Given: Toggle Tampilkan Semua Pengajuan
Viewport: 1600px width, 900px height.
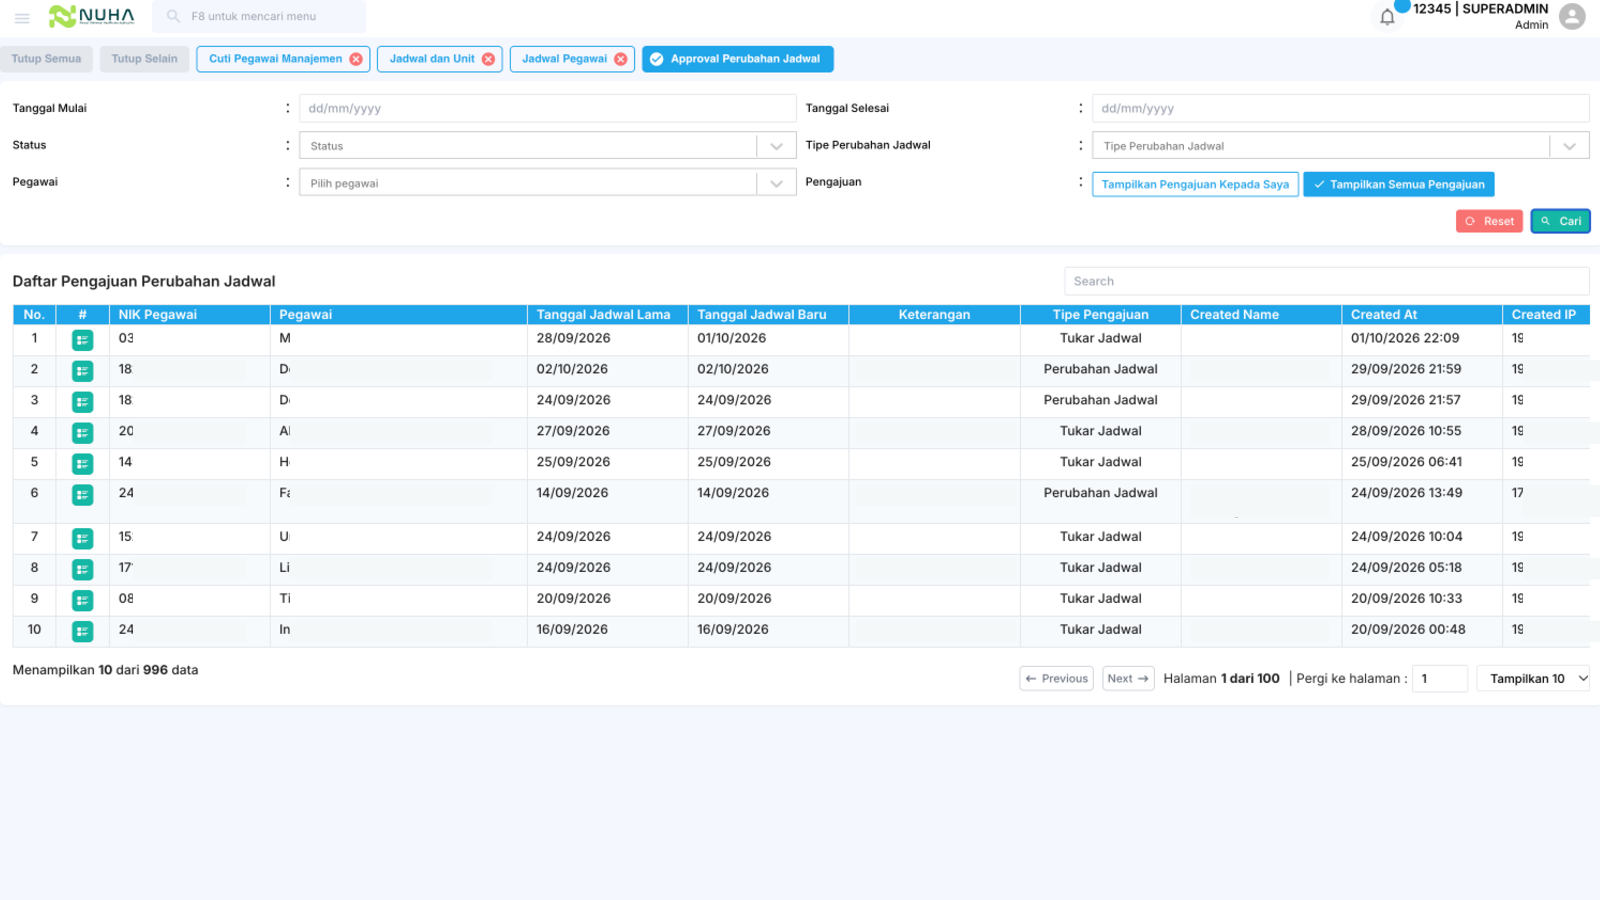Looking at the screenshot, I should point(1398,184).
